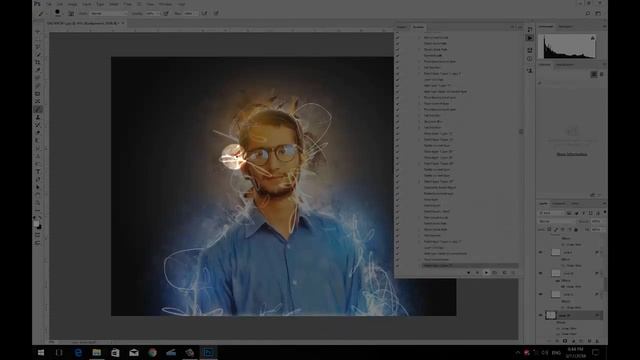Screen dimensions: 640x360
Task: Delete layer trash icon in Layers panel
Action: click(x=597, y=341)
